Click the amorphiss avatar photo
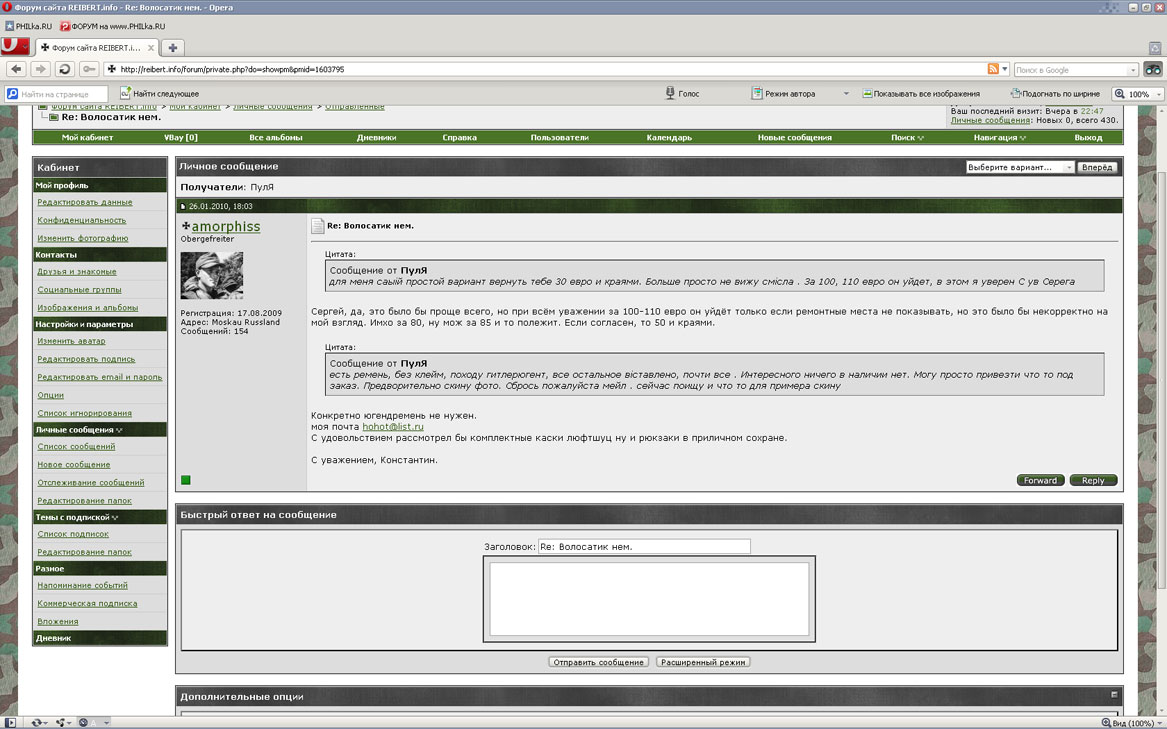Screen dimensions: 1167x729 tap(211, 276)
